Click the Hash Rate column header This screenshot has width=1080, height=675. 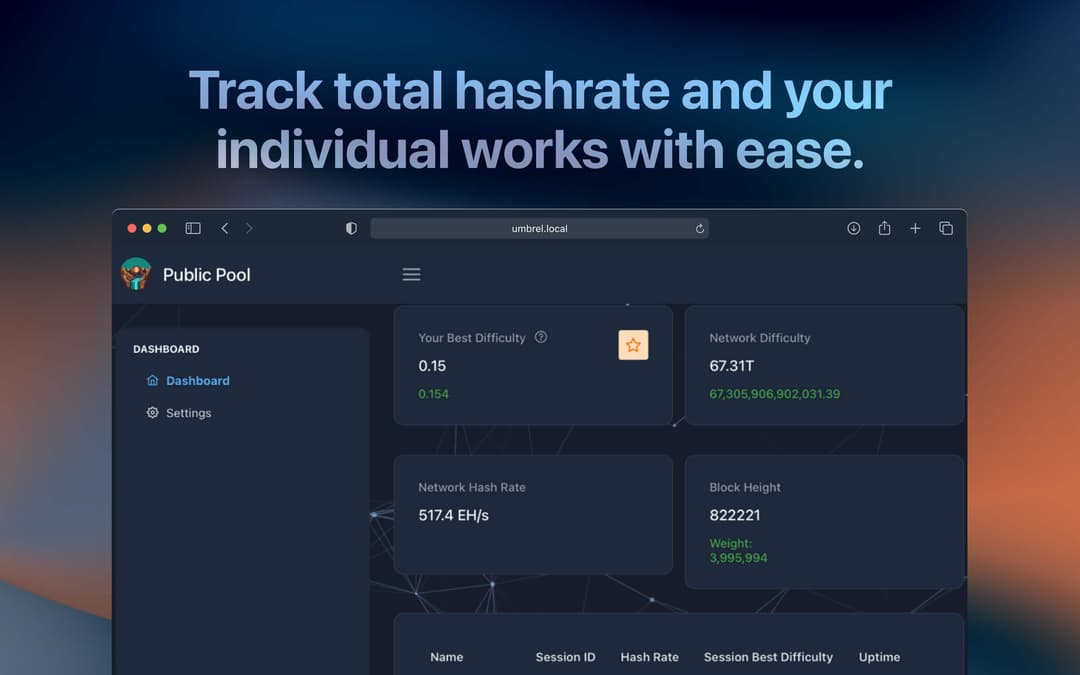649,657
